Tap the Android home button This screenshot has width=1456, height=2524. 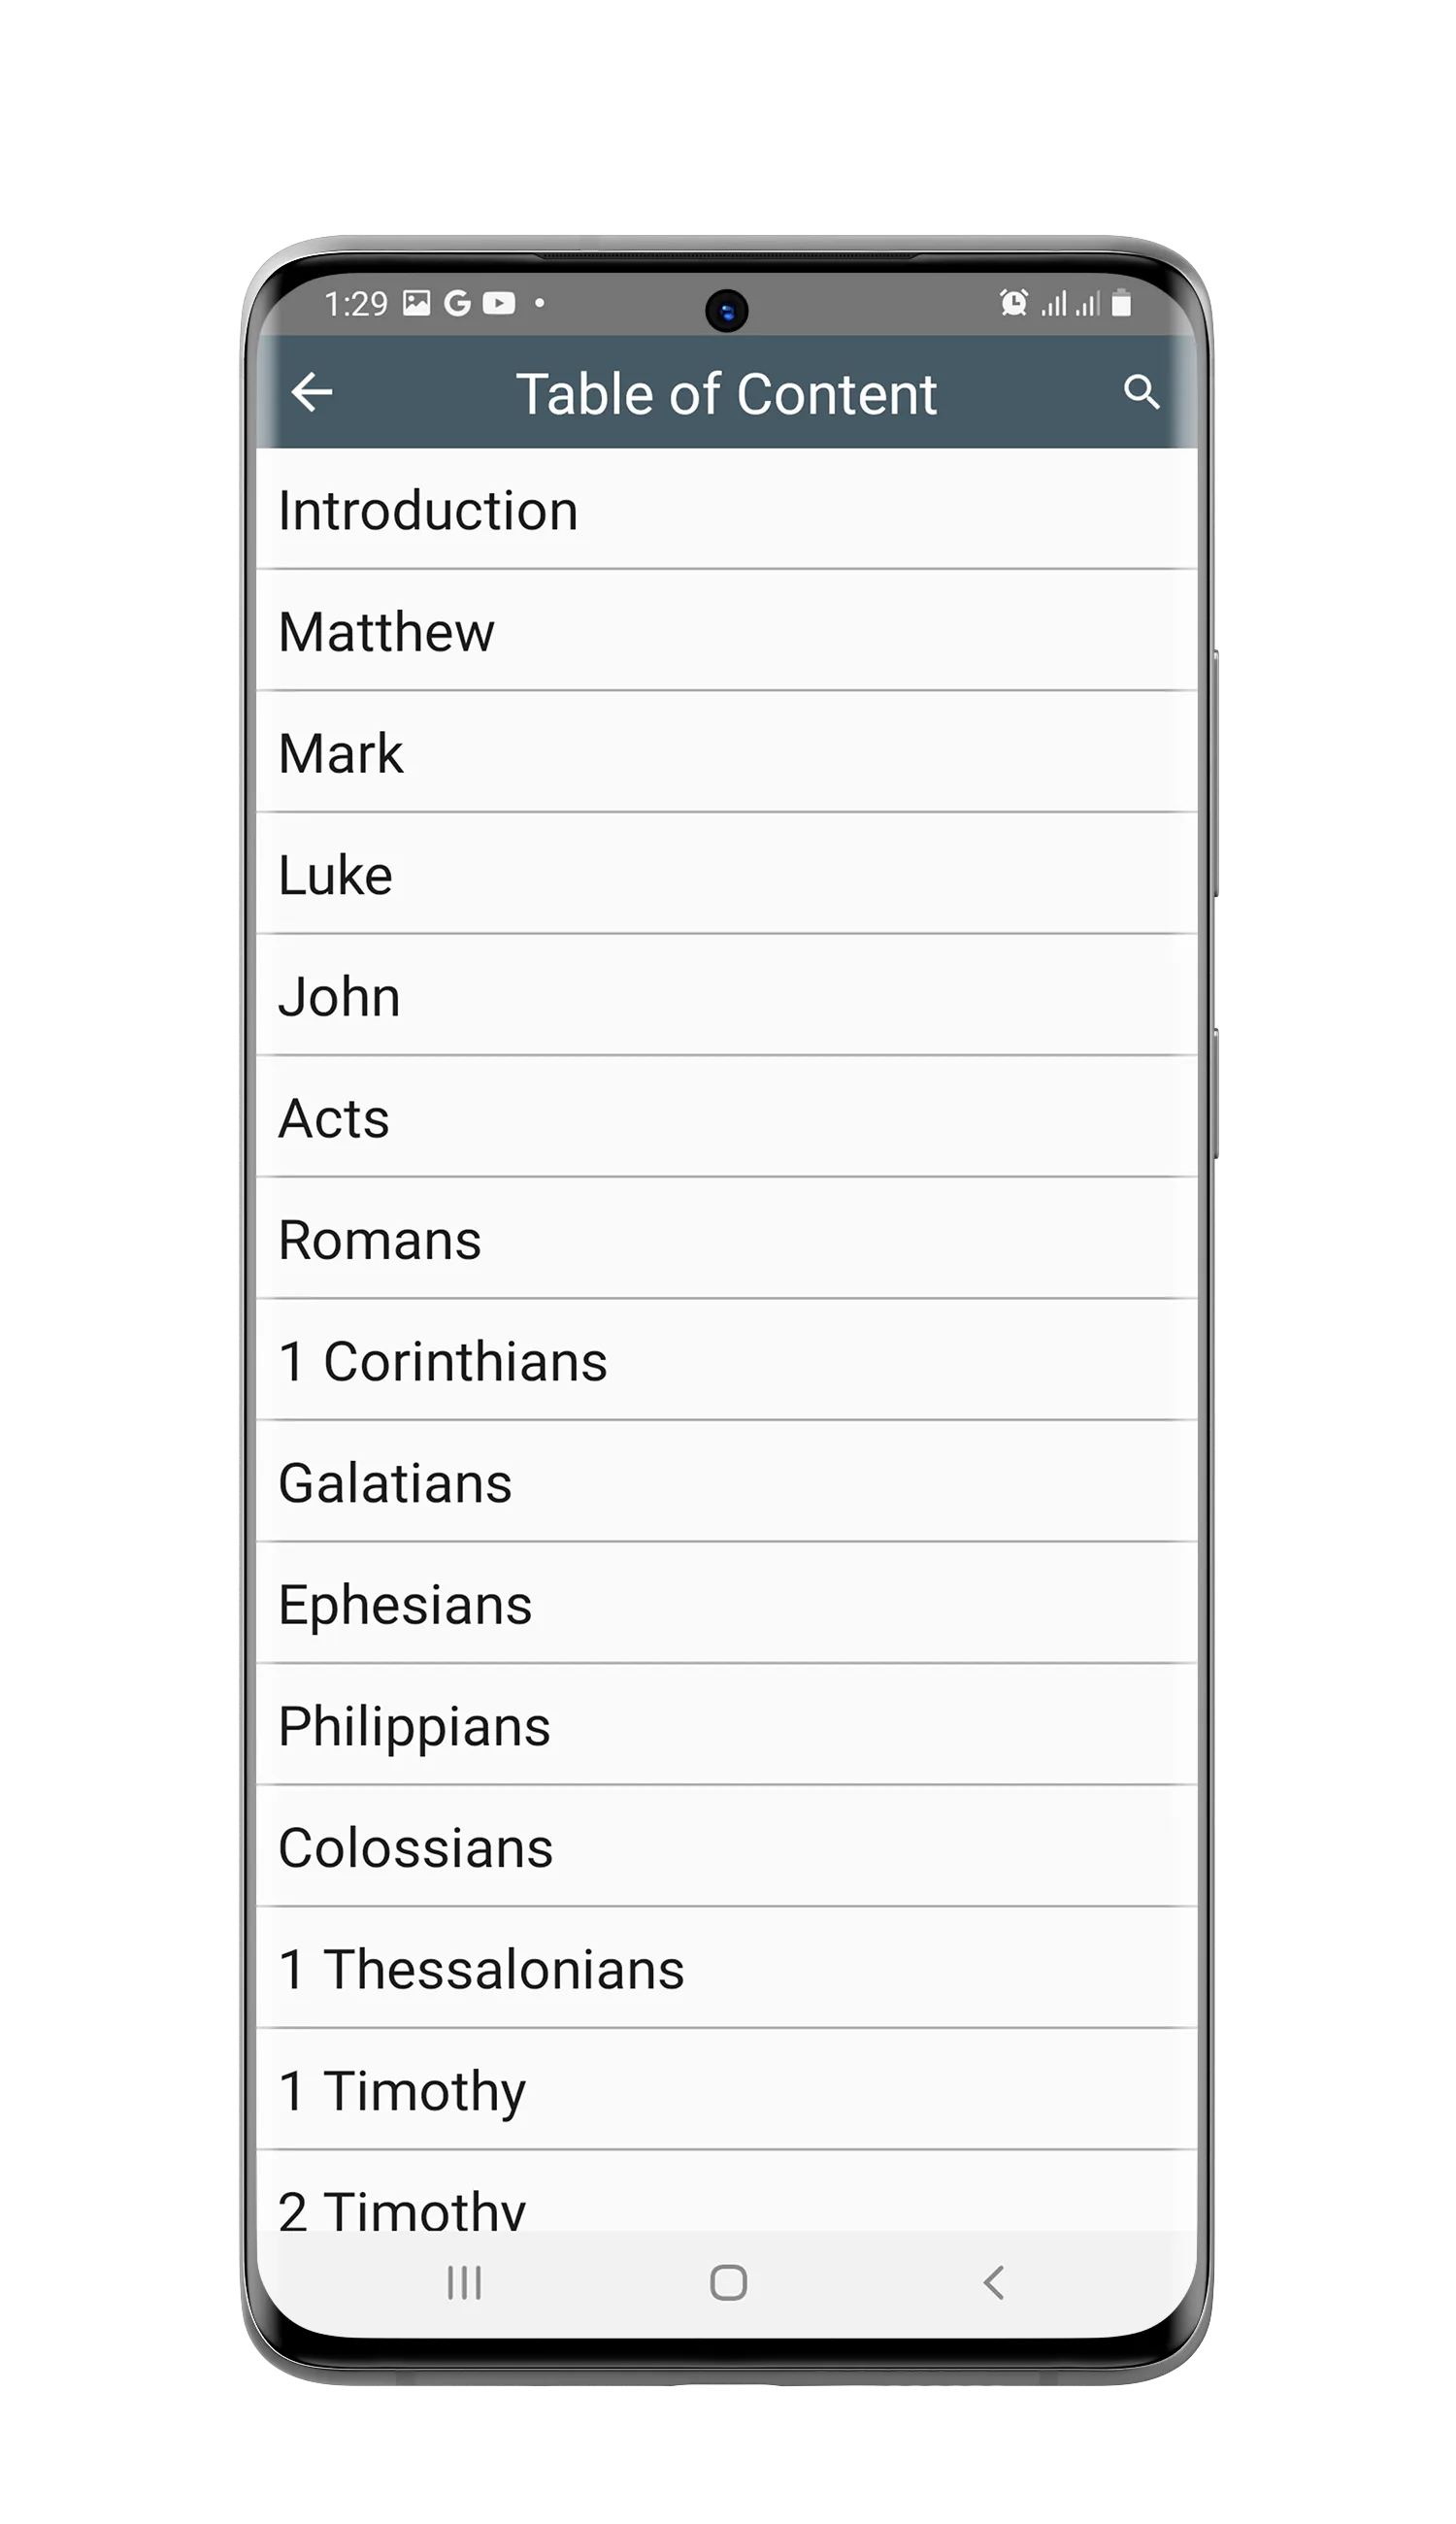tap(728, 2283)
